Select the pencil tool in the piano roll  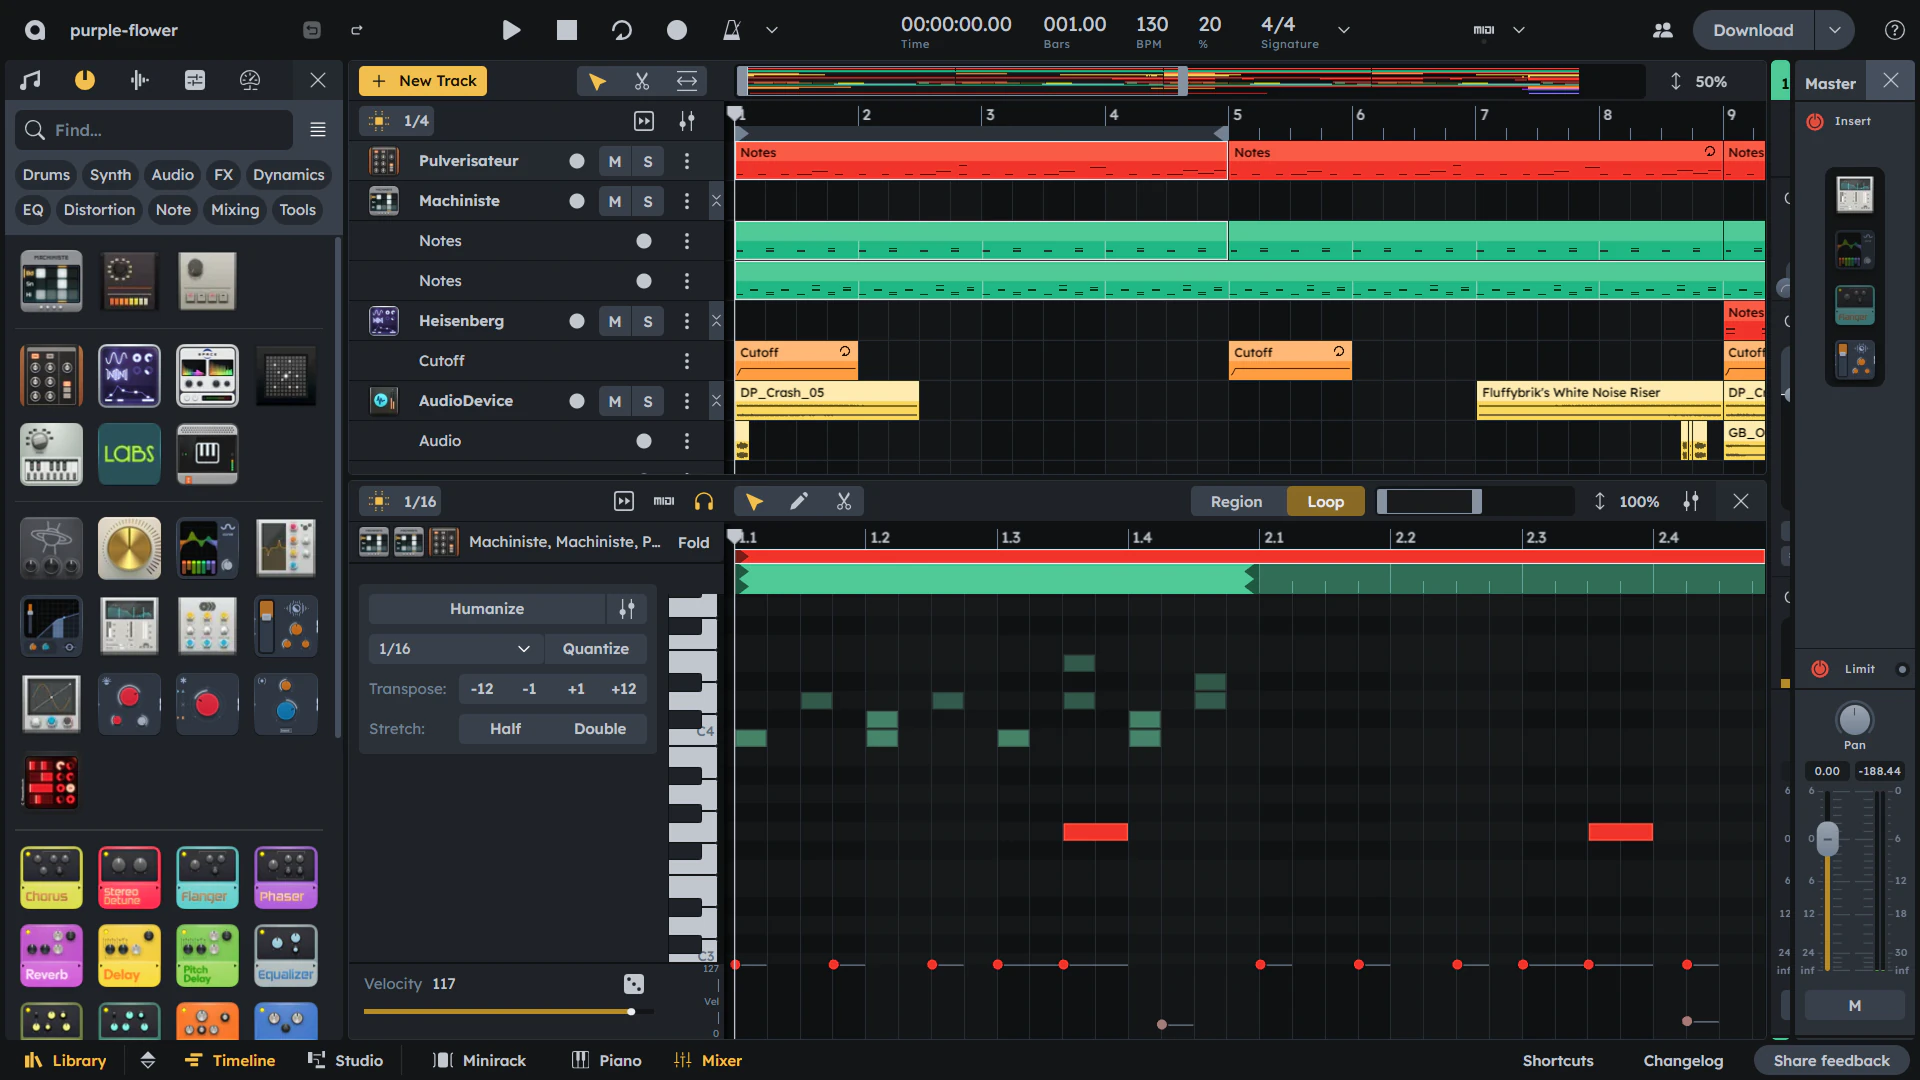pyautogui.click(x=798, y=501)
